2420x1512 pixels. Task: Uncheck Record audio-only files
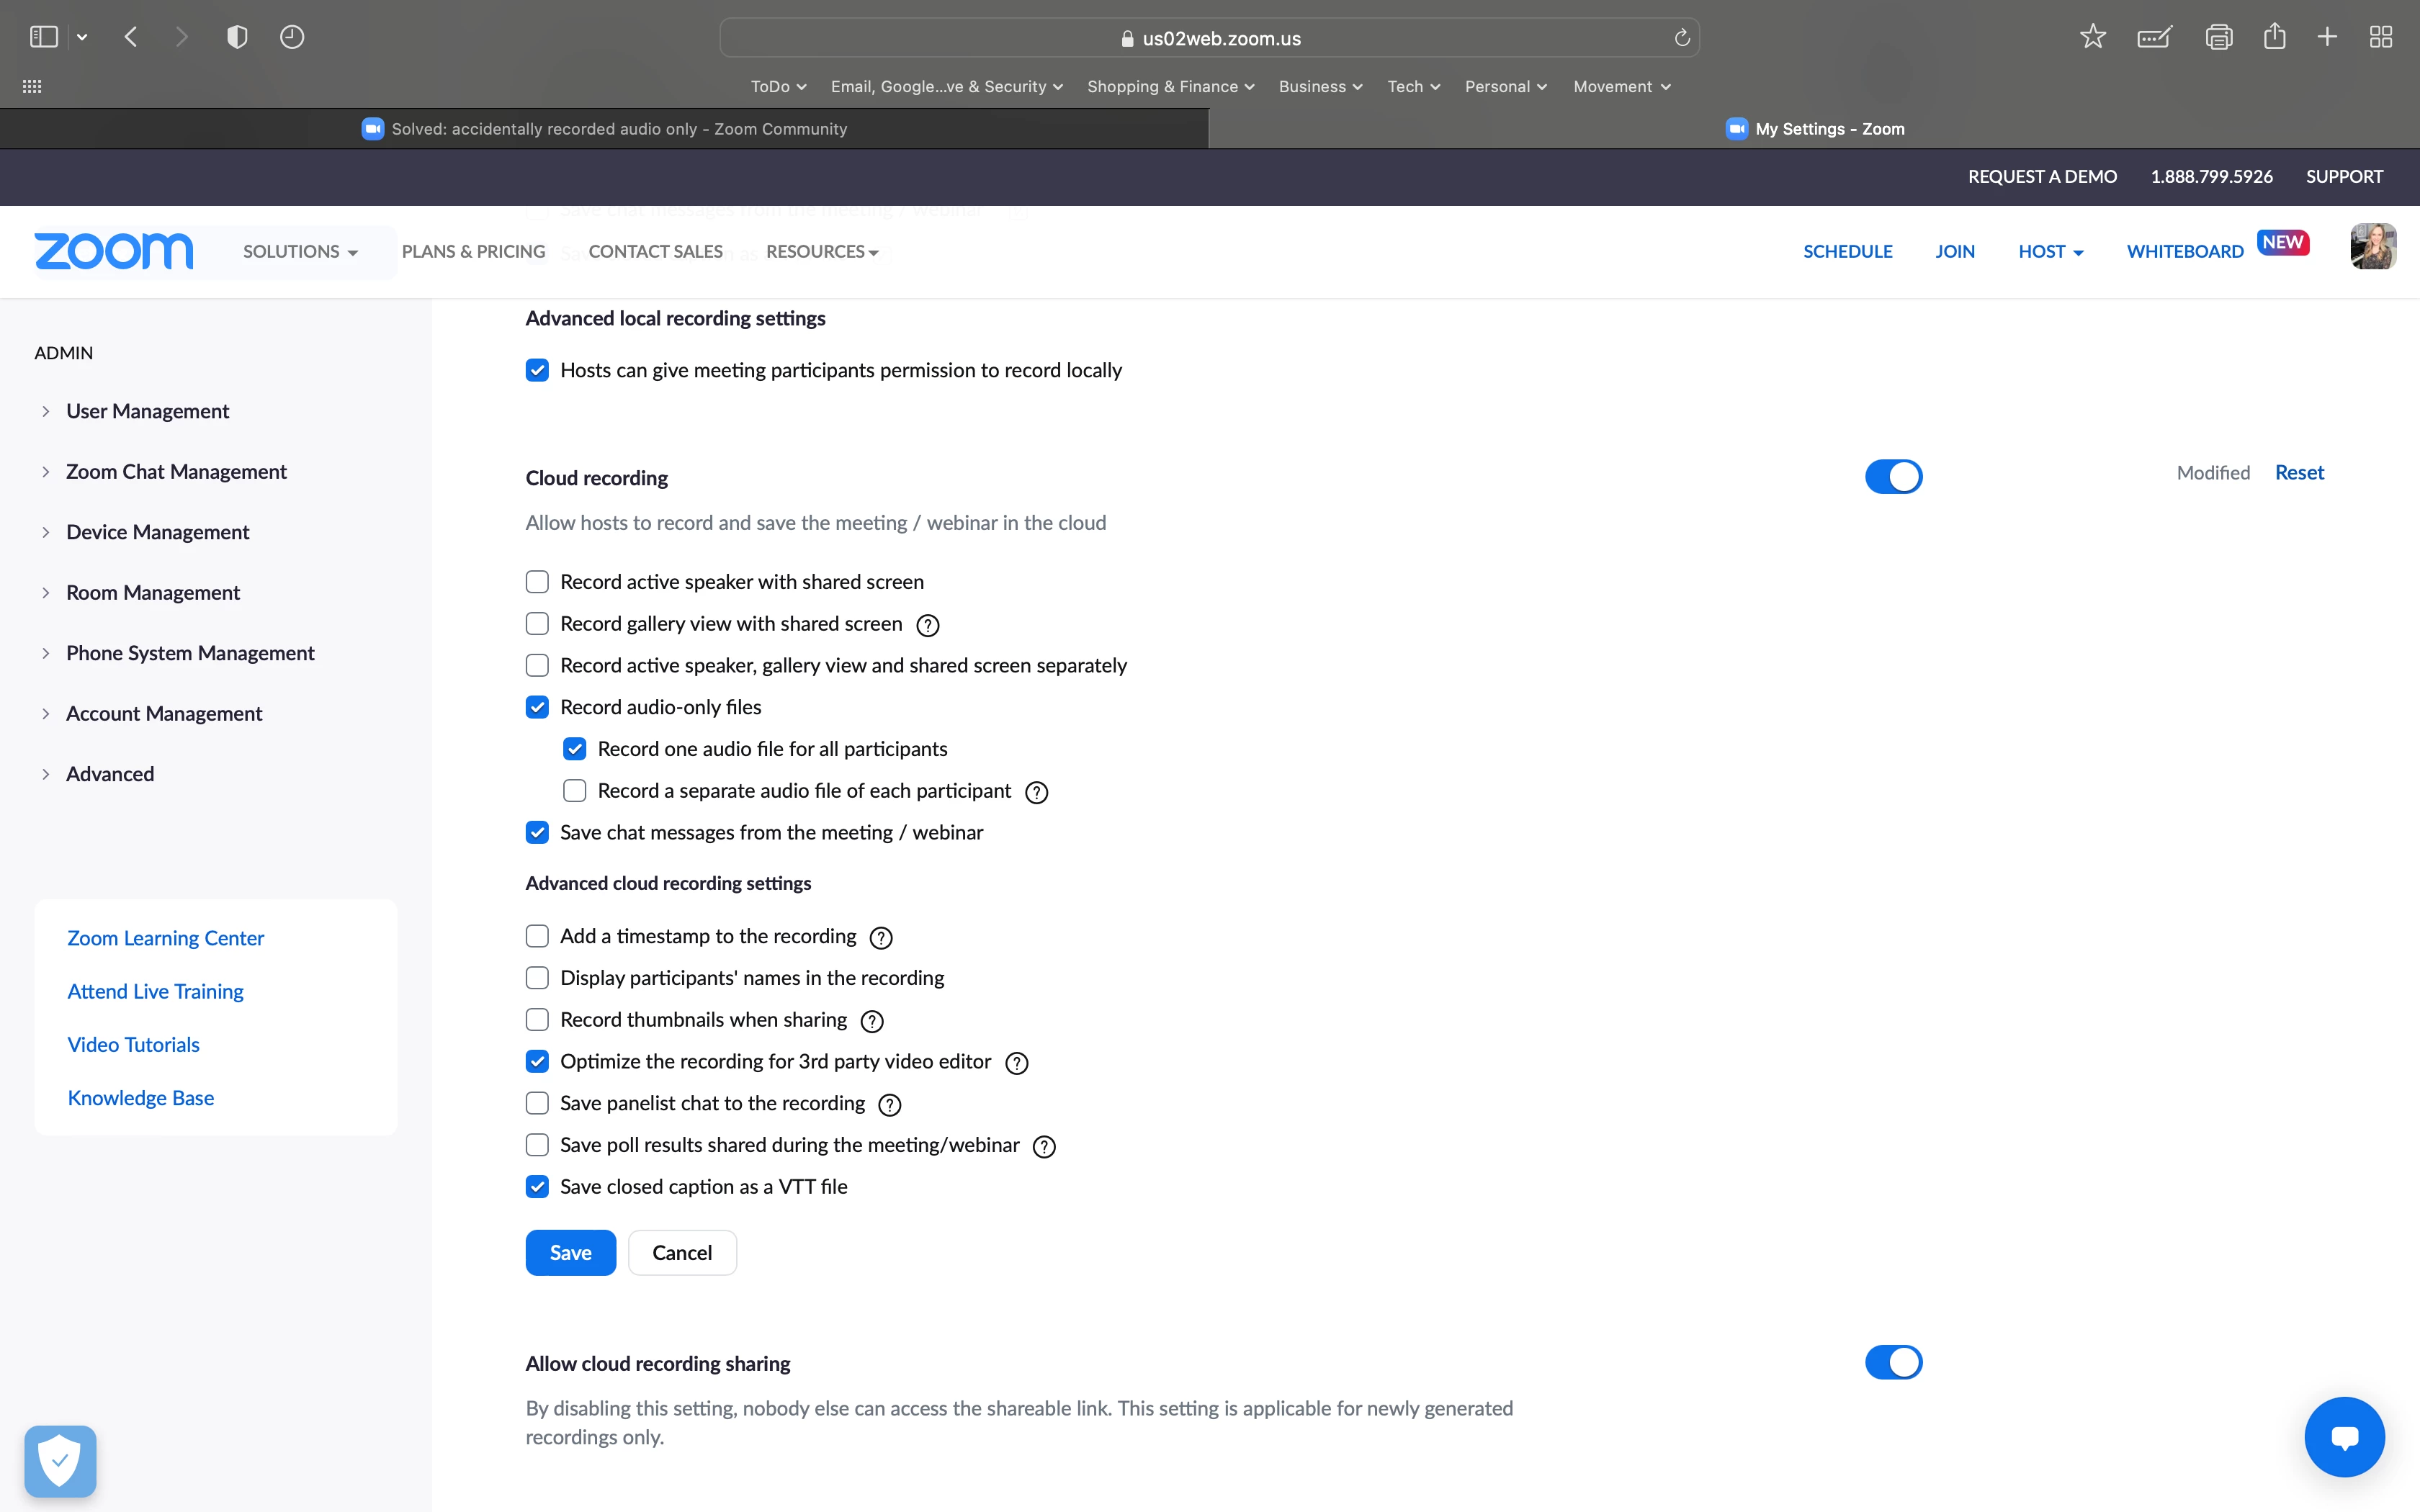point(537,708)
